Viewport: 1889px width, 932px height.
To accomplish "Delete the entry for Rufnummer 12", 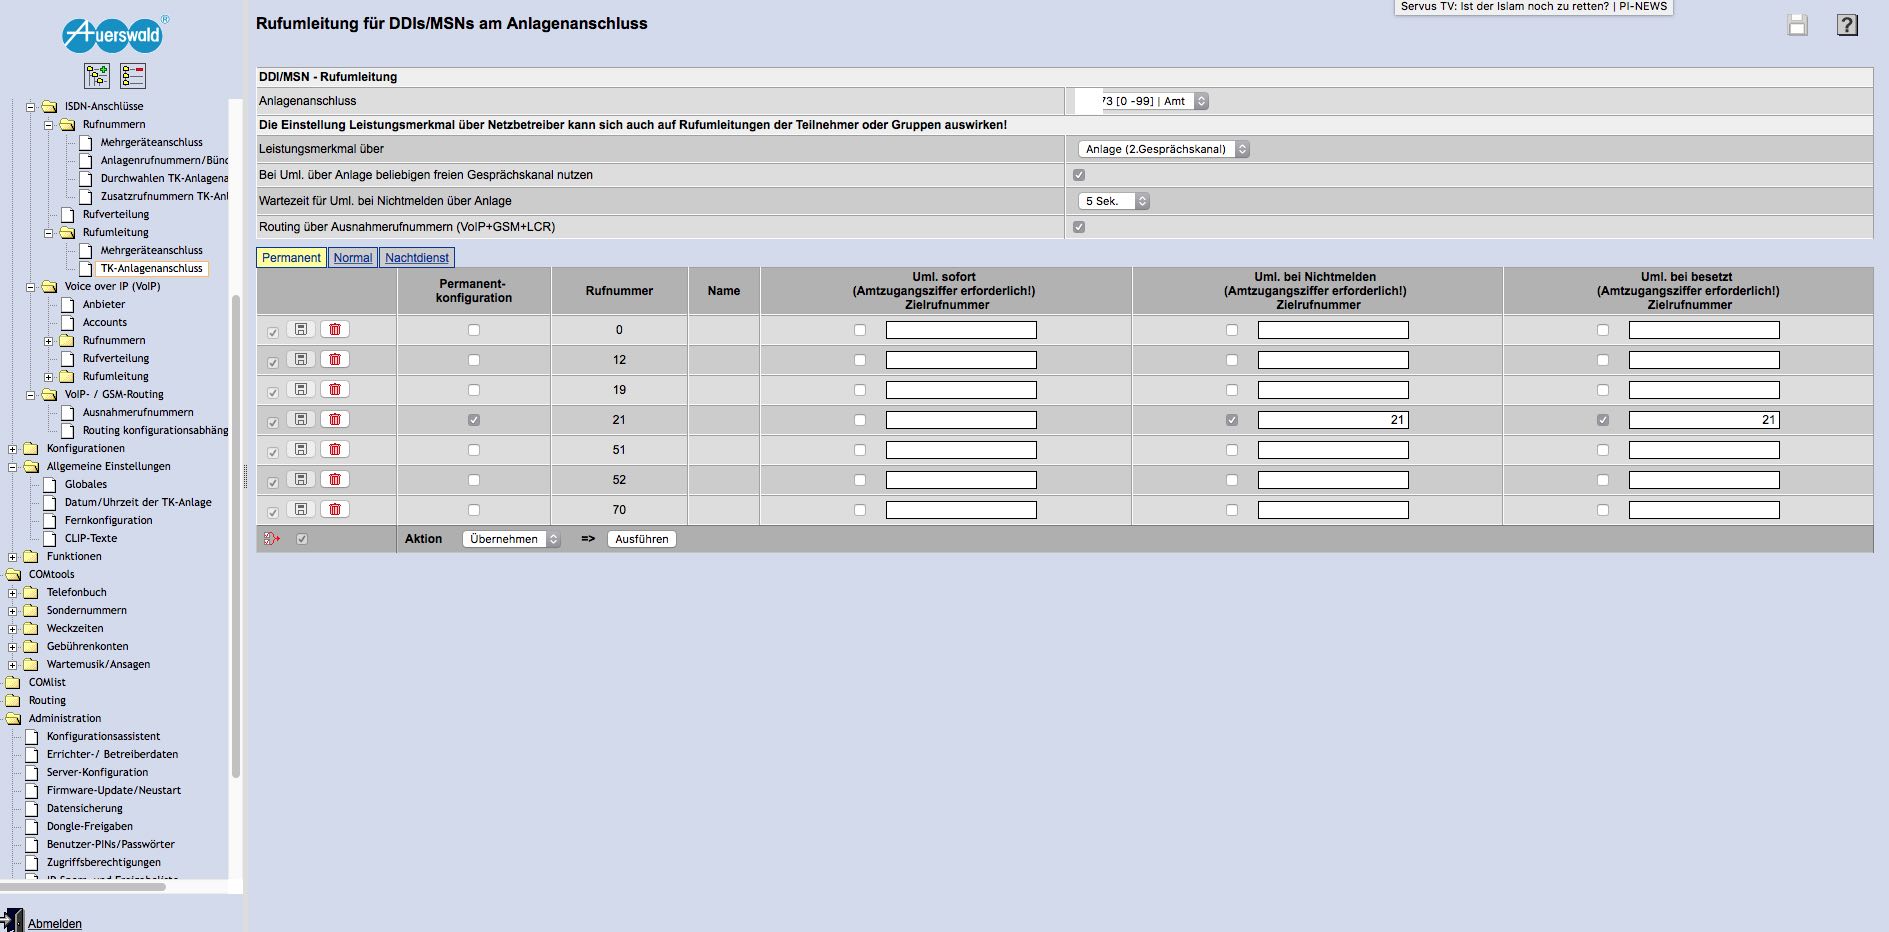I will click(x=335, y=359).
